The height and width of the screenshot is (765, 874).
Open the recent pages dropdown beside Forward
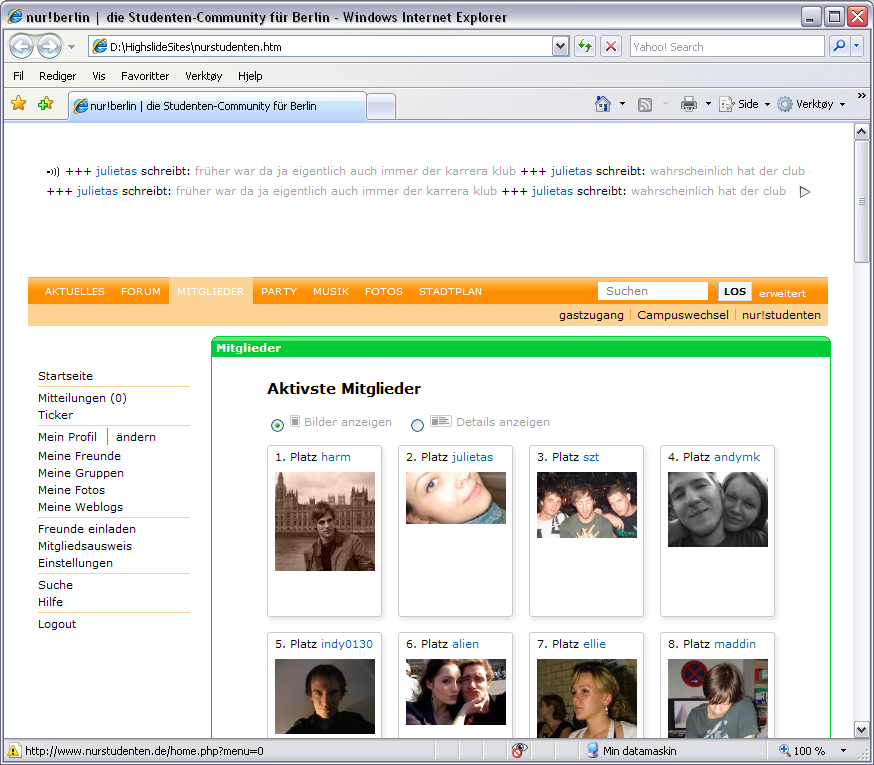coord(71,47)
